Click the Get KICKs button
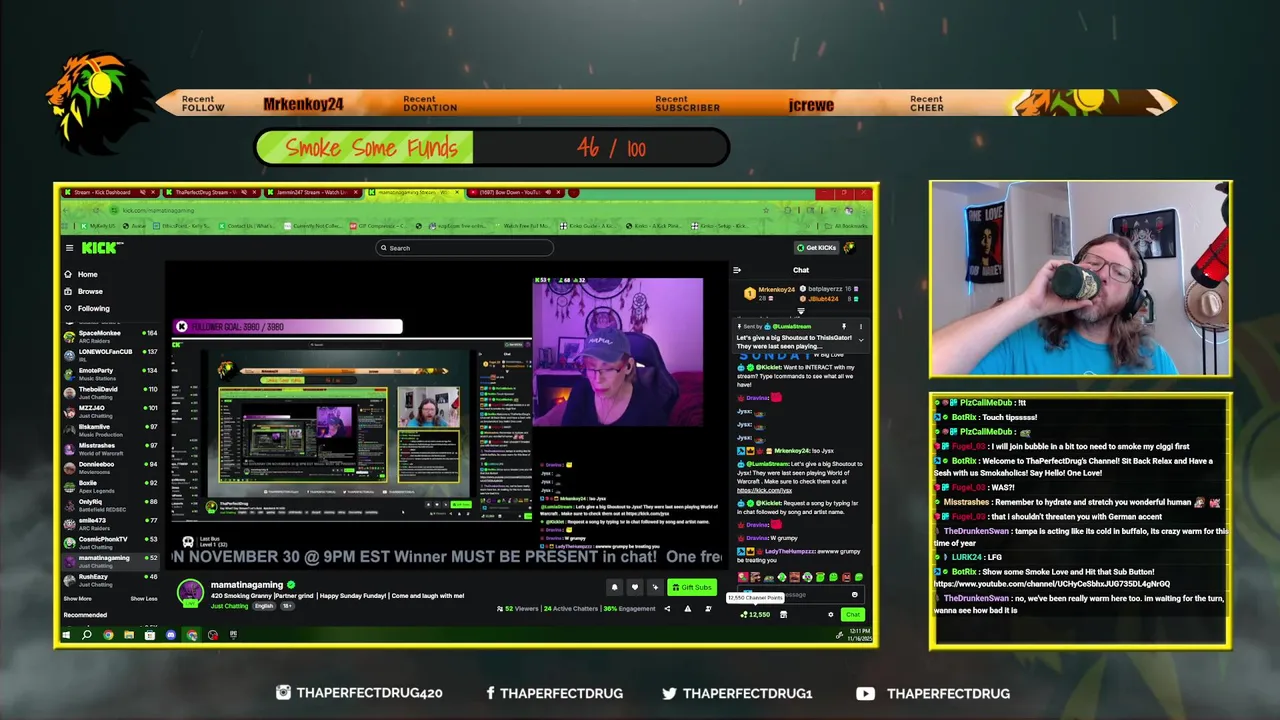The height and width of the screenshot is (720, 1280). pyautogui.click(x=816, y=248)
